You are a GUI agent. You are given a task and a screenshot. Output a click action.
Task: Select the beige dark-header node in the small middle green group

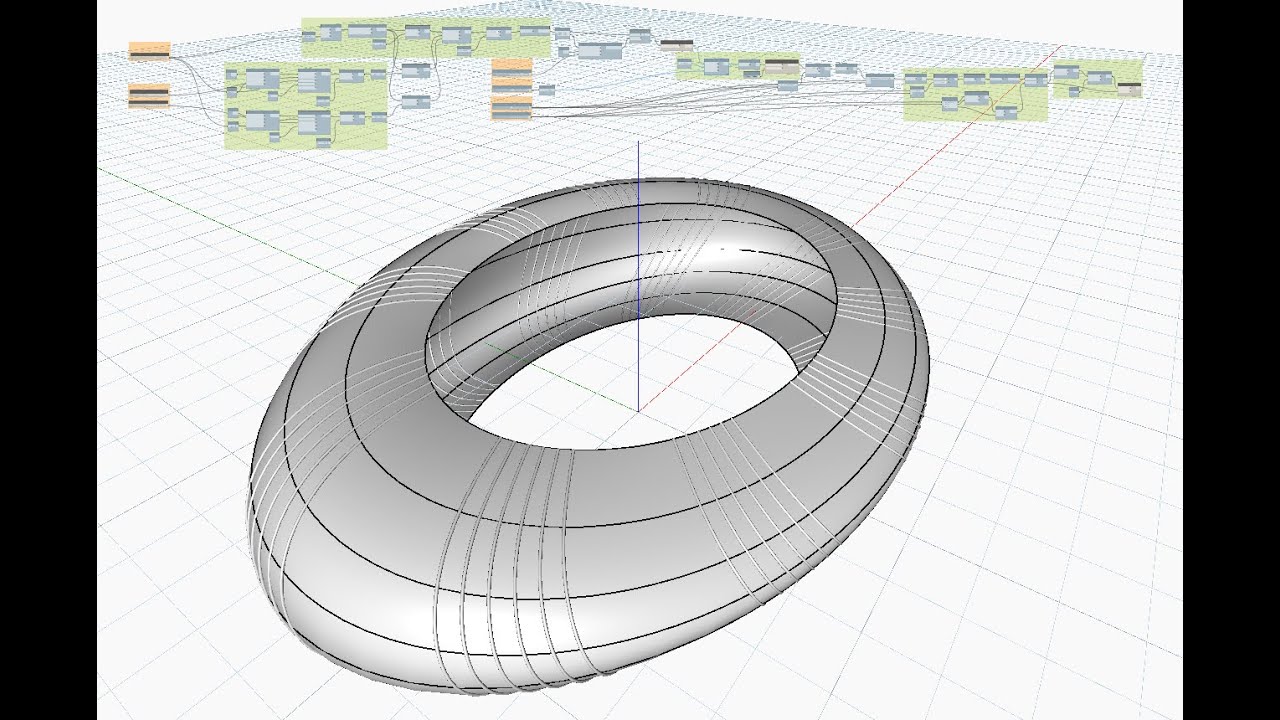pyautogui.click(x=781, y=67)
